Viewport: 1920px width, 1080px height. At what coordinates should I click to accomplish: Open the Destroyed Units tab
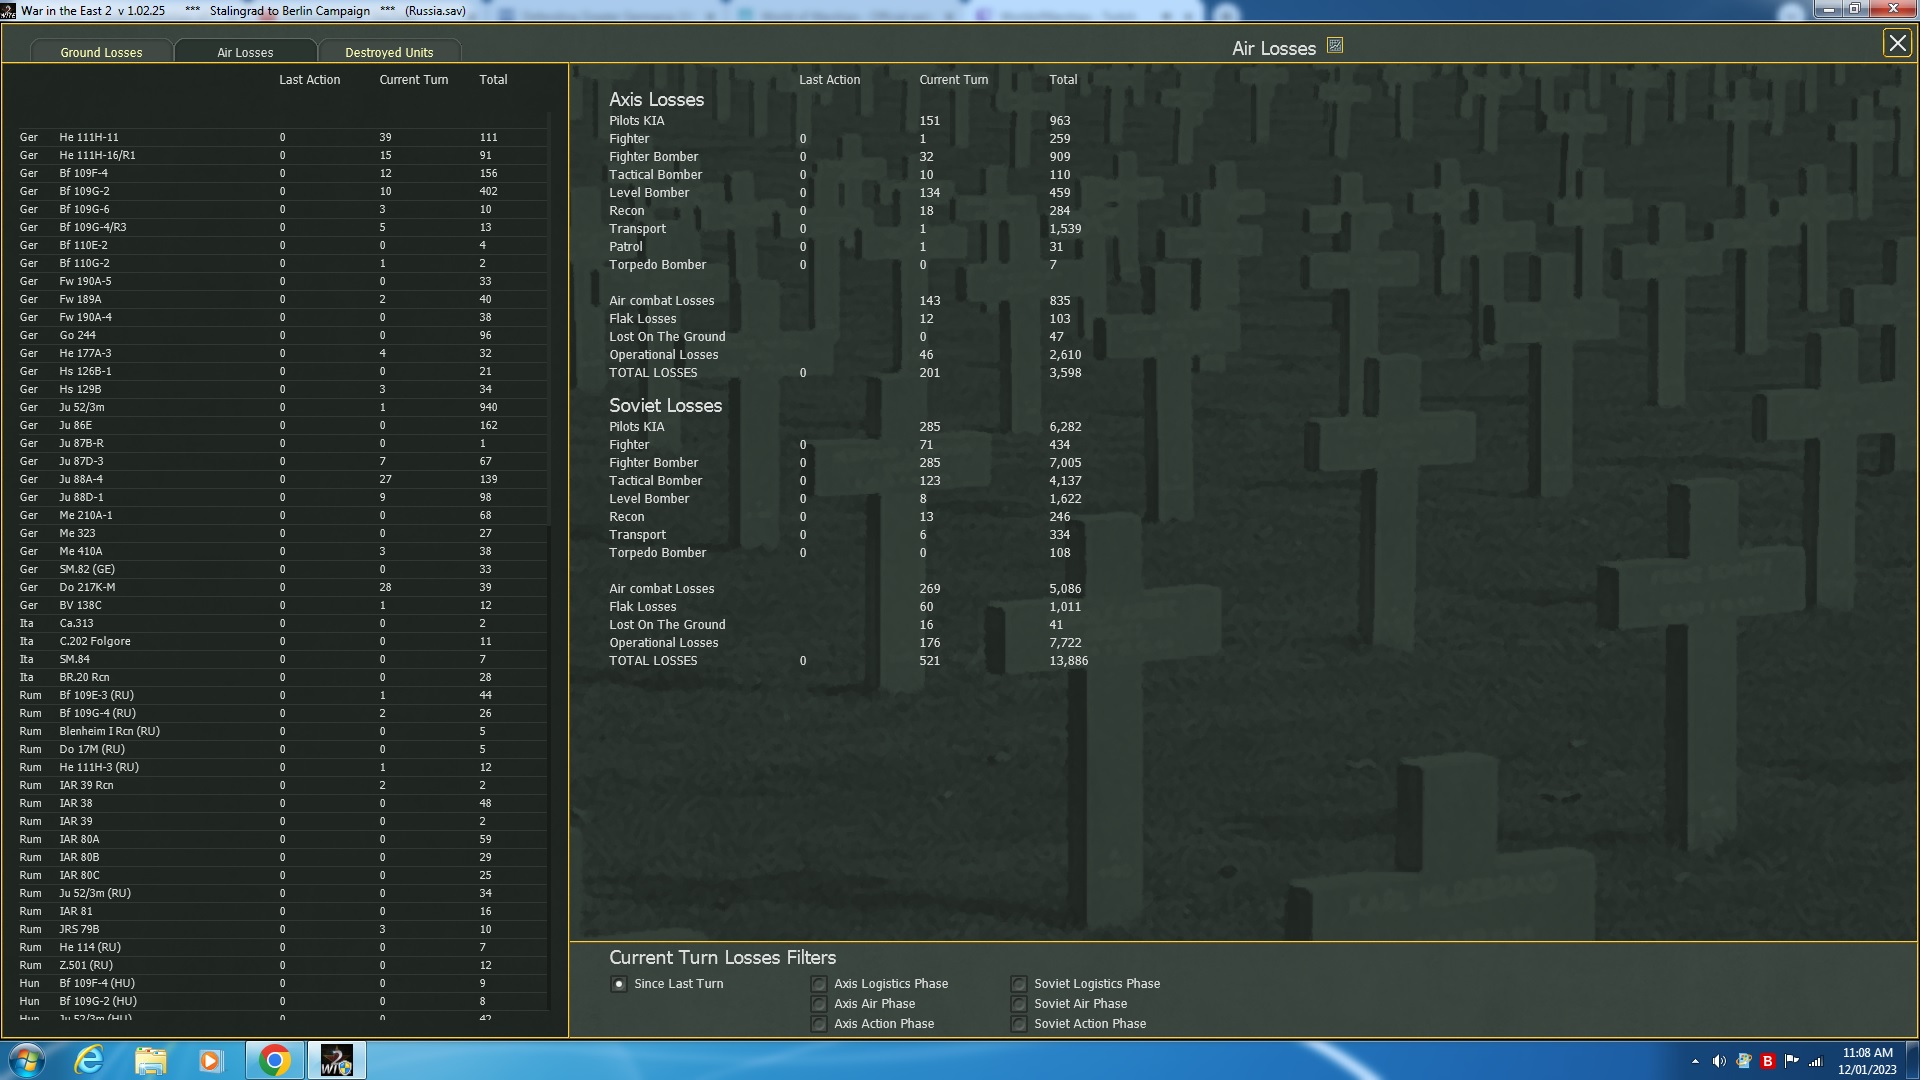(x=389, y=52)
